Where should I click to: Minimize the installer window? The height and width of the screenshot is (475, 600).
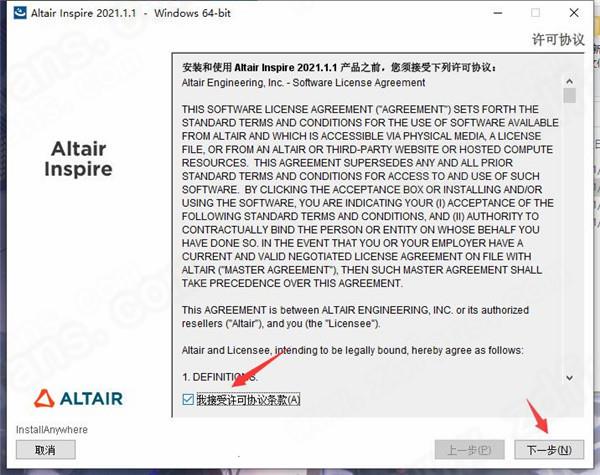pos(498,13)
